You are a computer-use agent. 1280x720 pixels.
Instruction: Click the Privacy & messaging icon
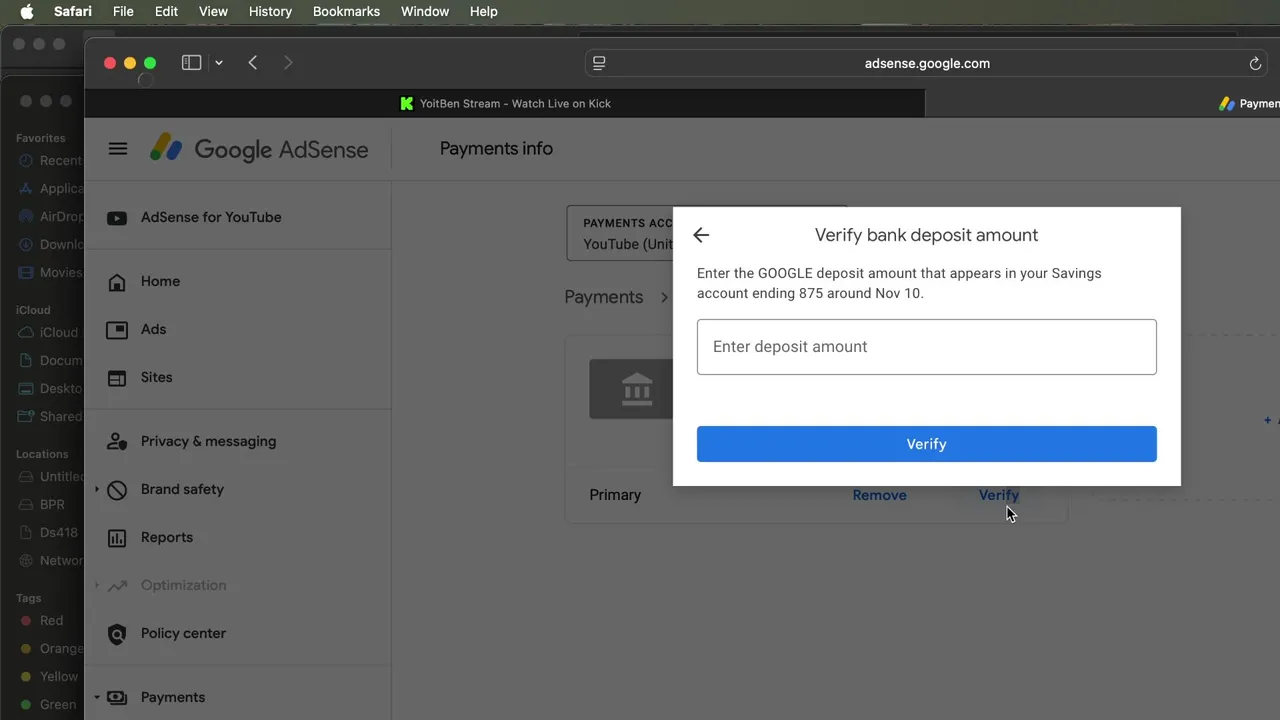click(x=117, y=442)
